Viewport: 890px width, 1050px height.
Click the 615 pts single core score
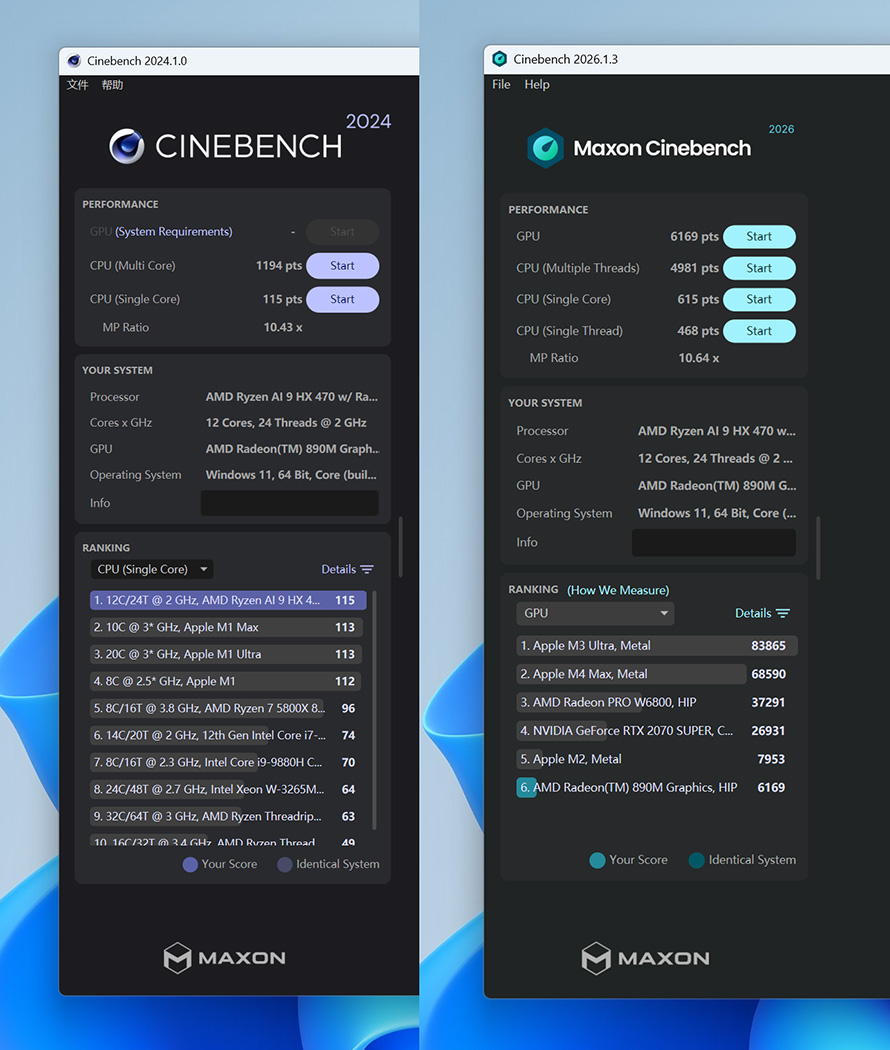pyautogui.click(x=698, y=299)
